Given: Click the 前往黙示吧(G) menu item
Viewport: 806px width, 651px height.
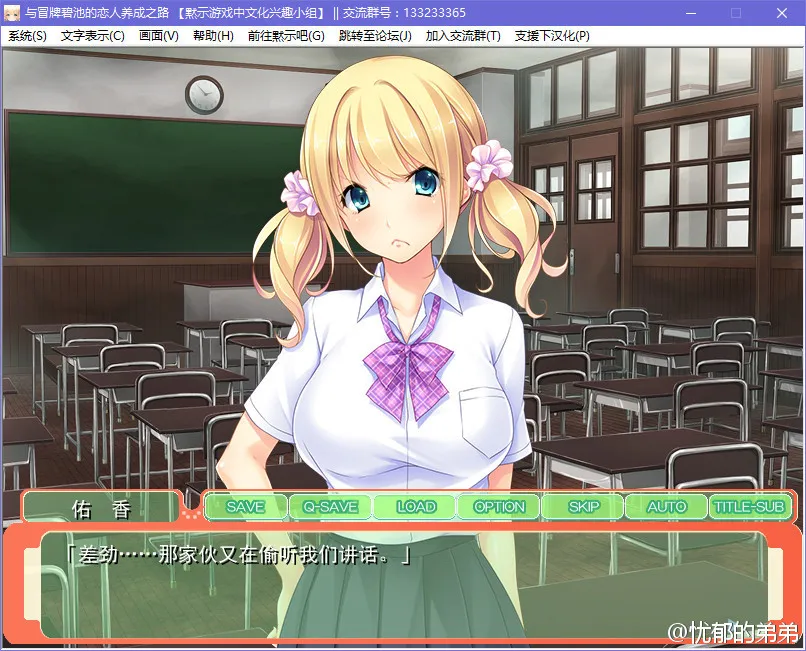Looking at the screenshot, I should tap(287, 36).
